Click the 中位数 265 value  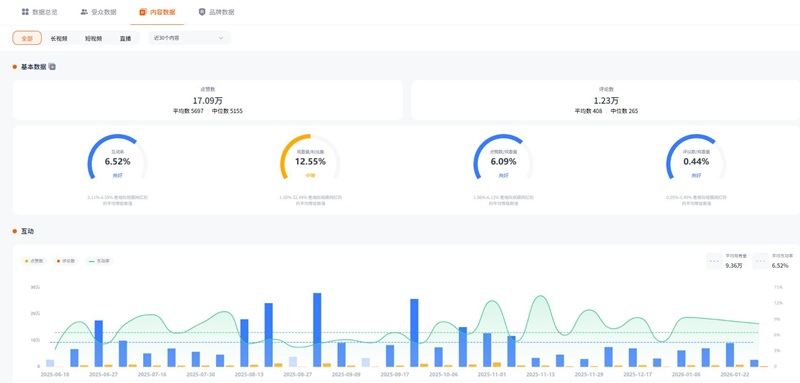[624, 111]
